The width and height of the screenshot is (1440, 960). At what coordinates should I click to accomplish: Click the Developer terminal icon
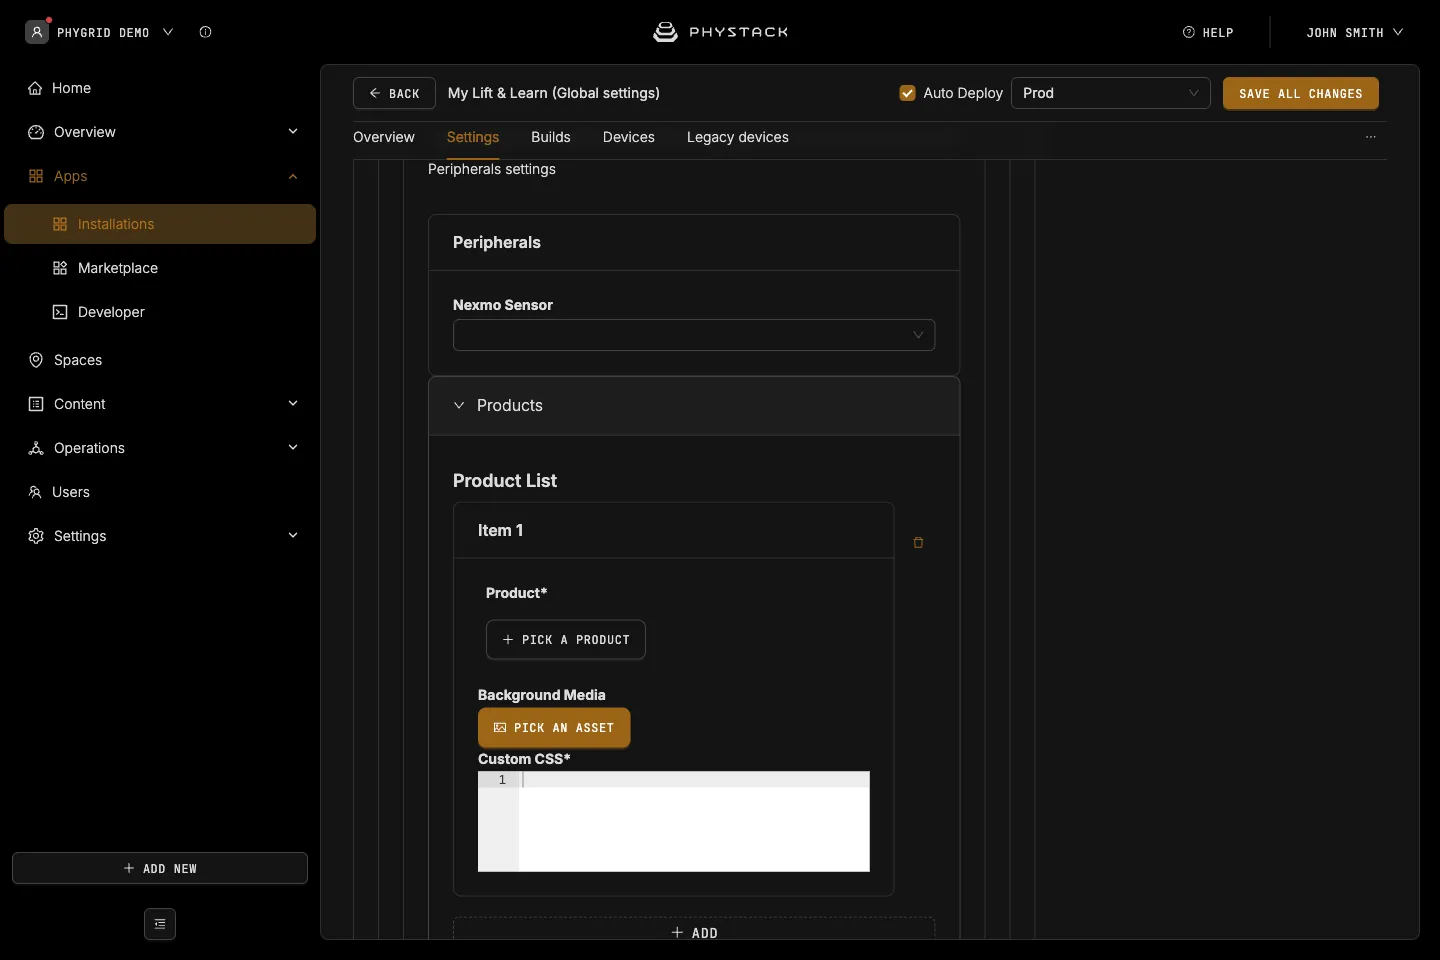(x=60, y=312)
